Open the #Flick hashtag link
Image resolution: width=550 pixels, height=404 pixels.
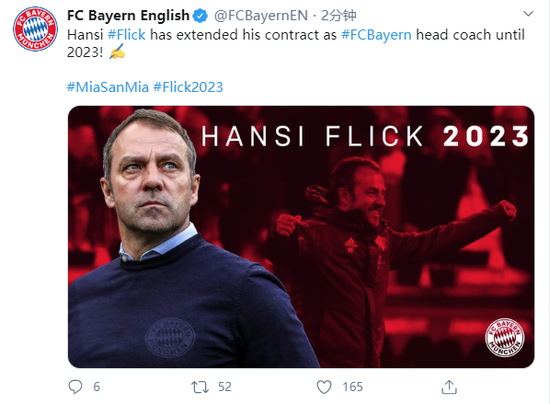point(126,35)
